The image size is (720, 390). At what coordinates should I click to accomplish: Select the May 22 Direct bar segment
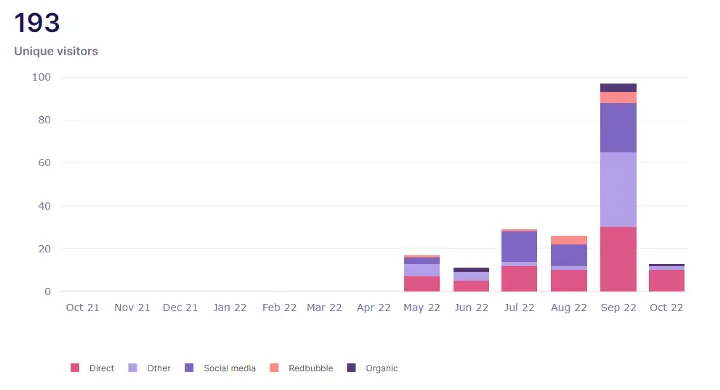pos(422,284)
